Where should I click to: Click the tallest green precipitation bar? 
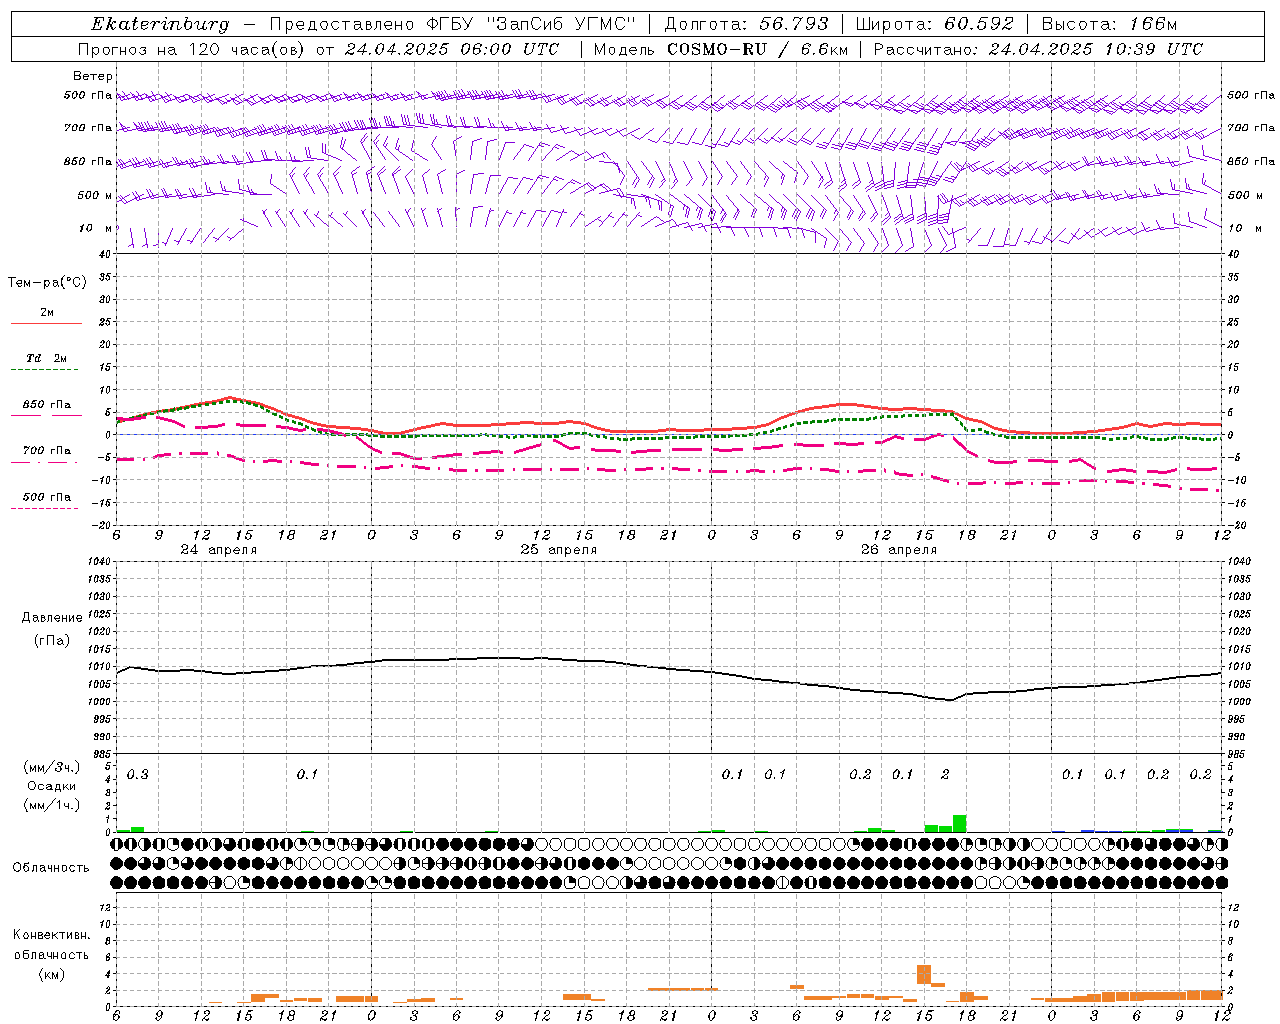pos(959,824)
